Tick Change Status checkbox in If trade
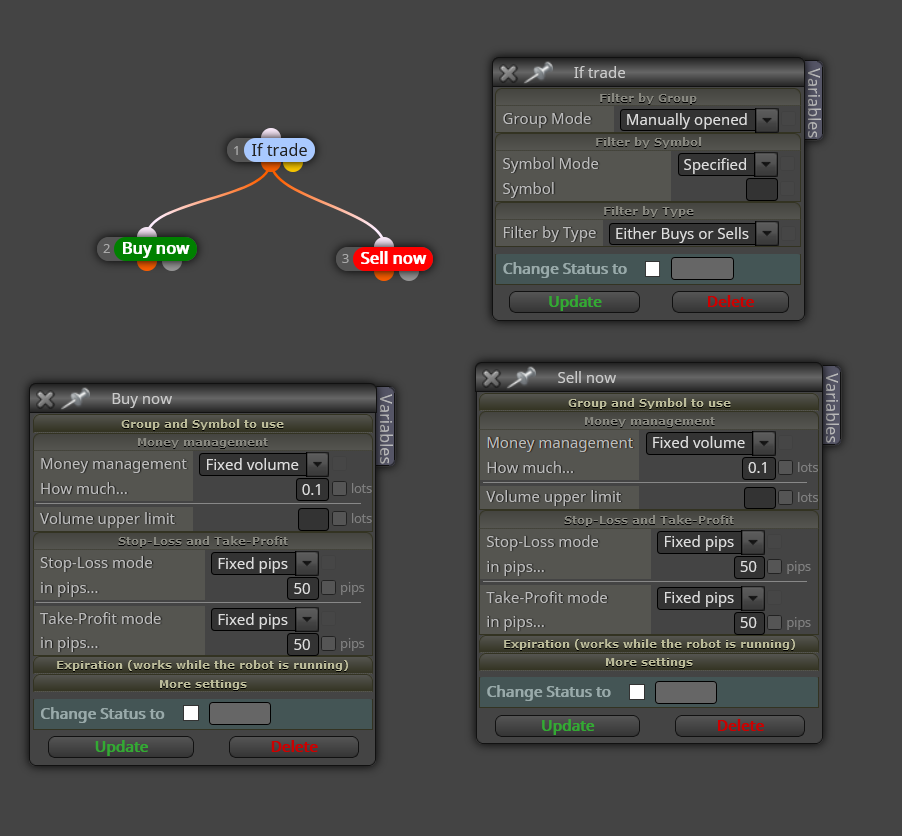This screenshot has height=836, width=902. [x=652, y=269]
